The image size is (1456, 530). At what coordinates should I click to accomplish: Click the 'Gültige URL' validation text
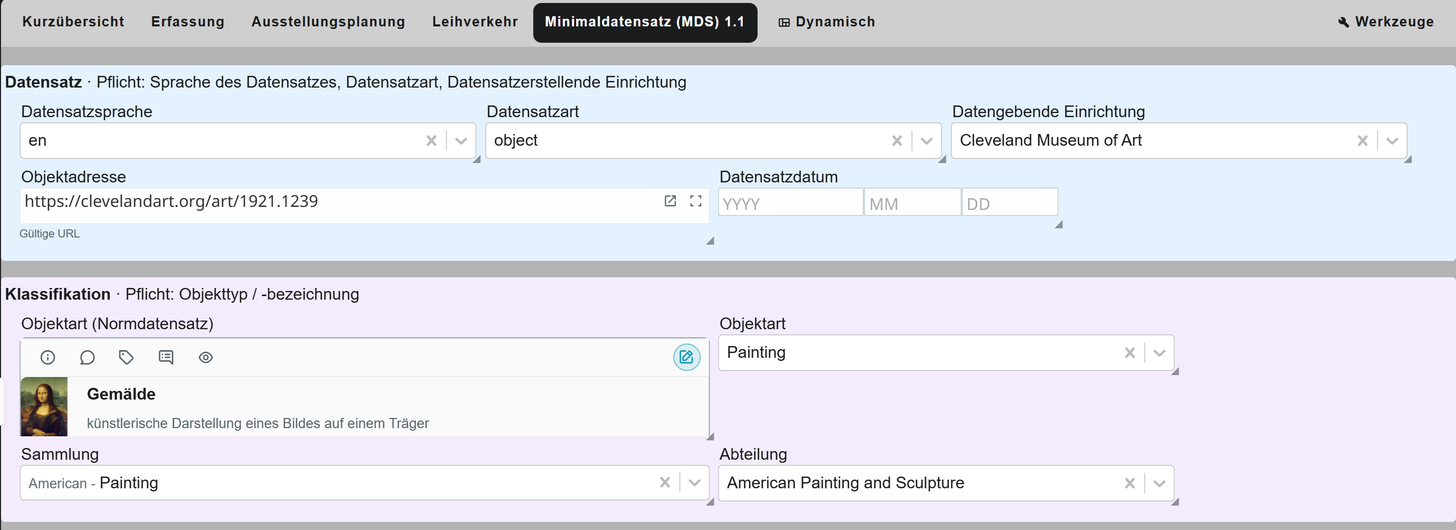click(x=49, y=233)
